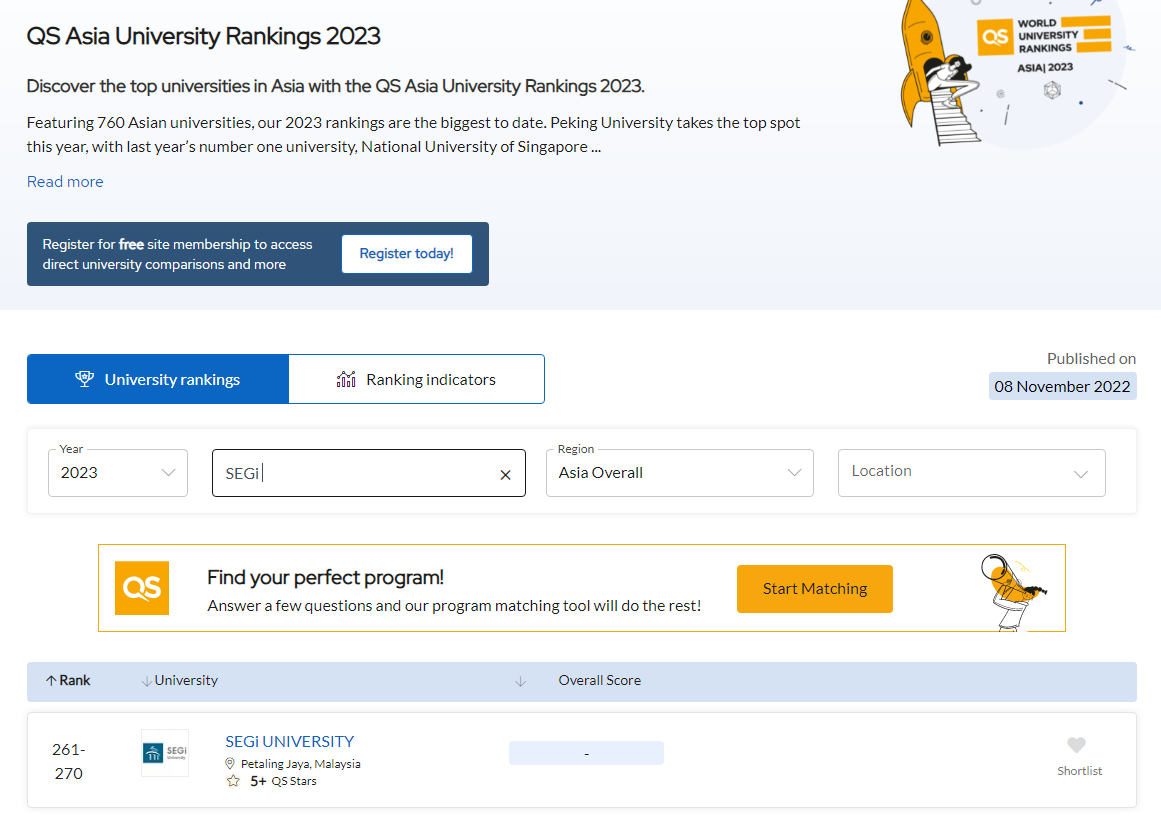Click the QS Stars star icon
Screen dimensions: 1161x824
pyautogui.click(x=233, y=781)
